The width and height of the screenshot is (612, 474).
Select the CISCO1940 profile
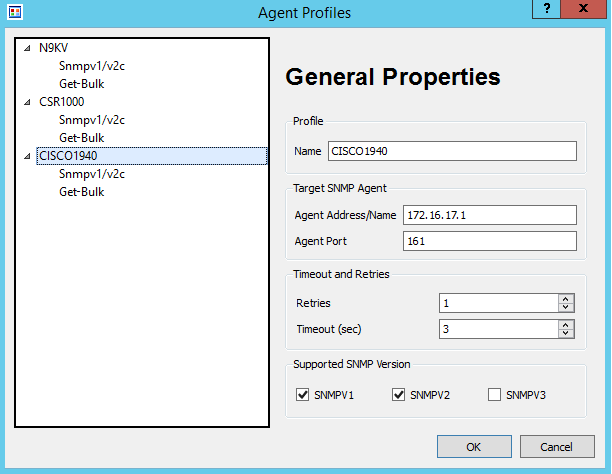[x=152, y=156]
